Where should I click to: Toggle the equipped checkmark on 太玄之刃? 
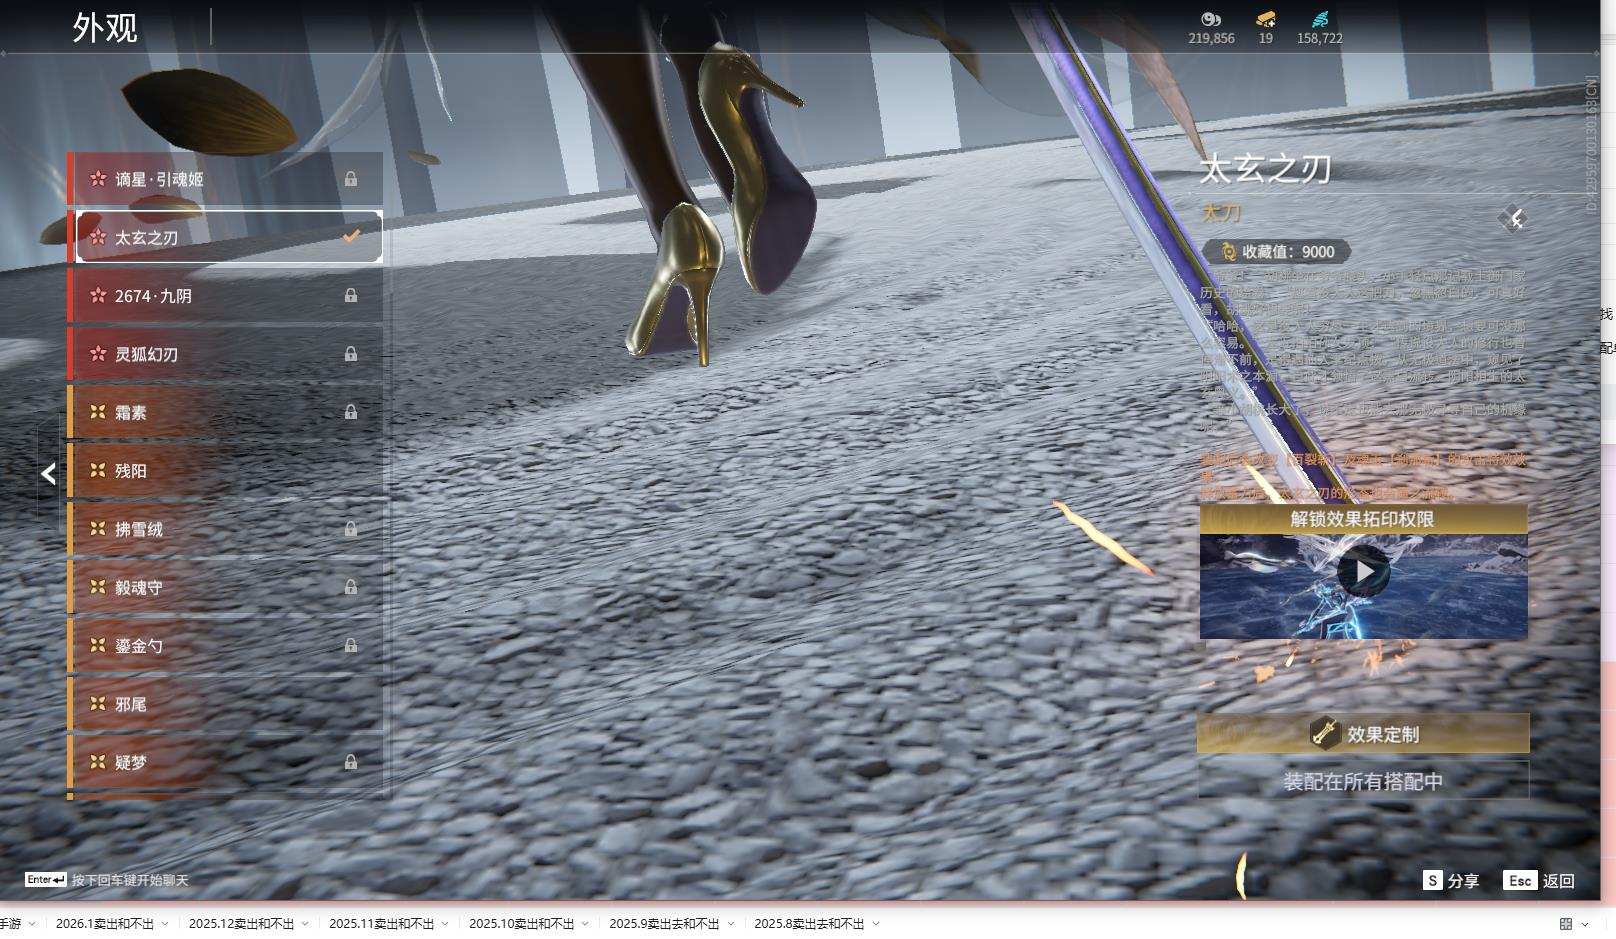pos(351,237)
